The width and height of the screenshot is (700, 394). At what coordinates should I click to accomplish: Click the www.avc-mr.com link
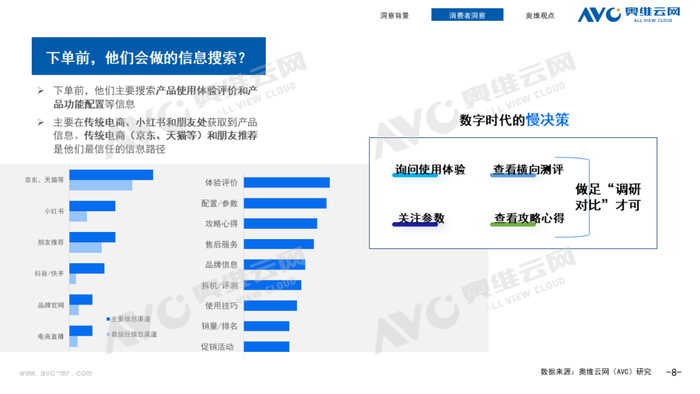coord(56,373)
